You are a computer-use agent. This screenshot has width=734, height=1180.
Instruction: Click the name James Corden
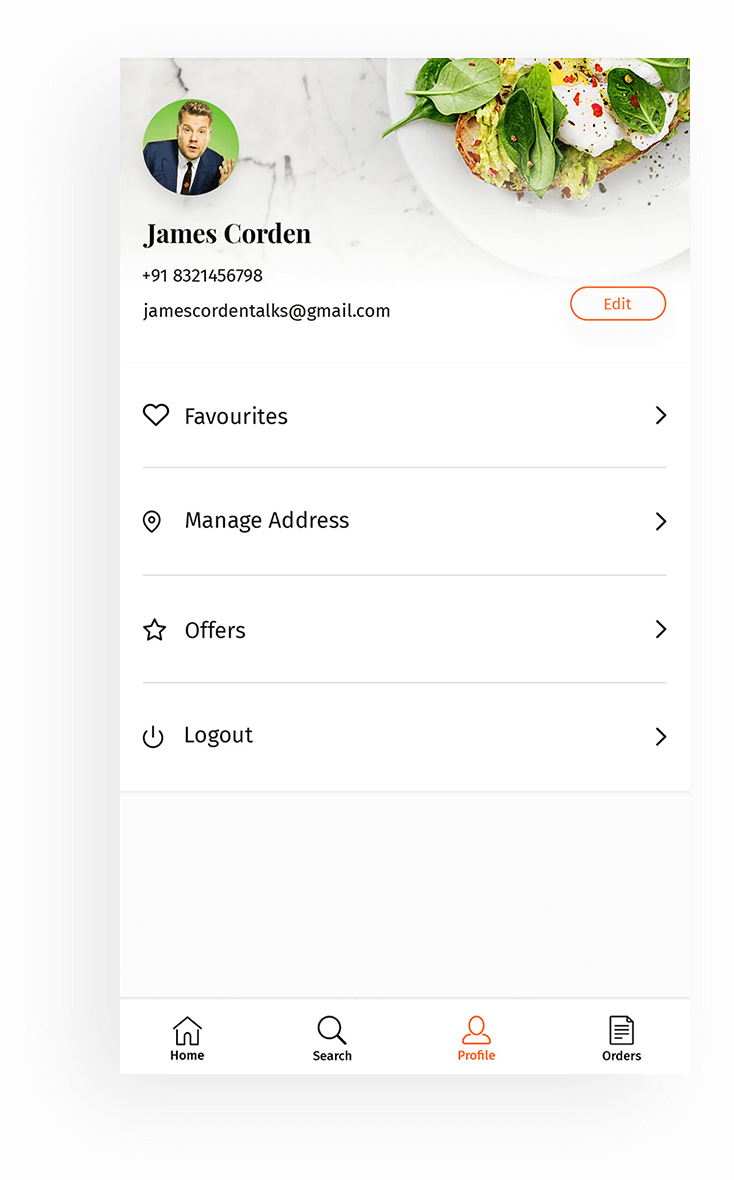click(x=227, y=234)
